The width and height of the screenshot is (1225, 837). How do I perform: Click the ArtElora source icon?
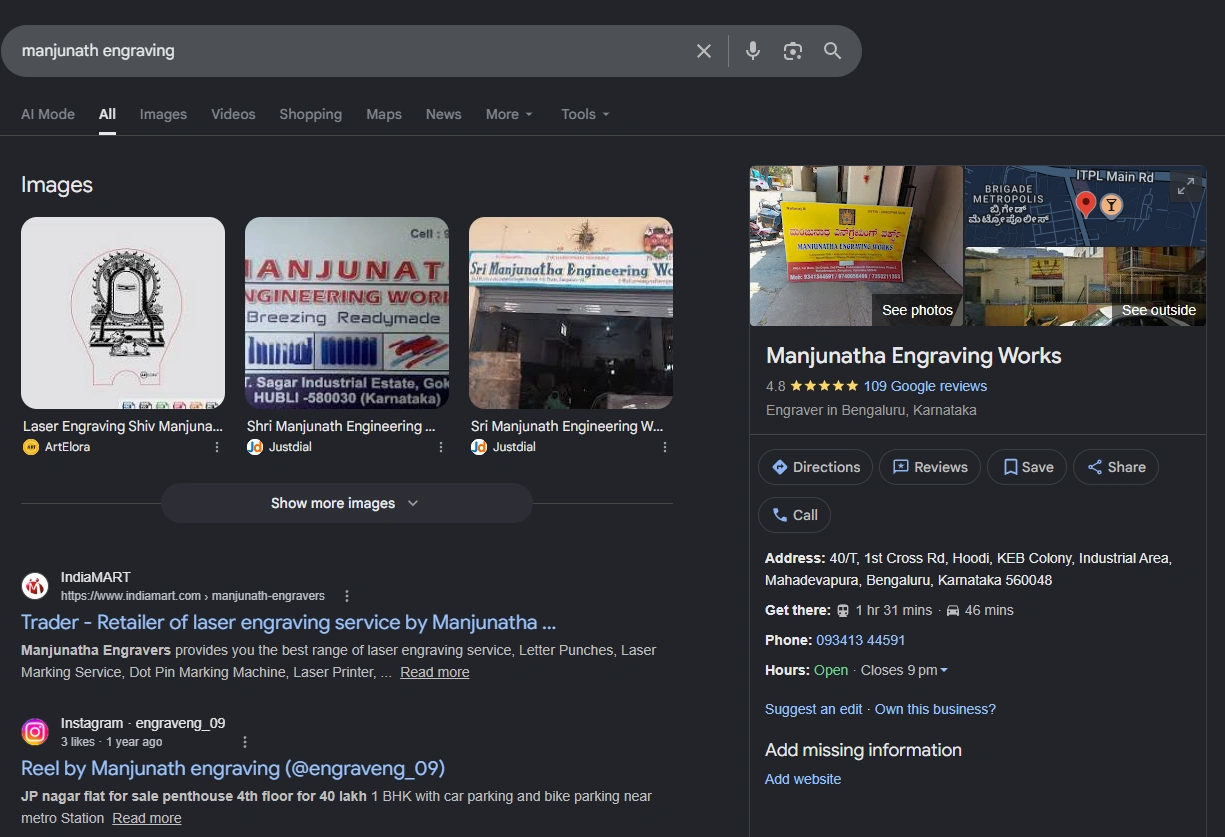click(31, 447)
